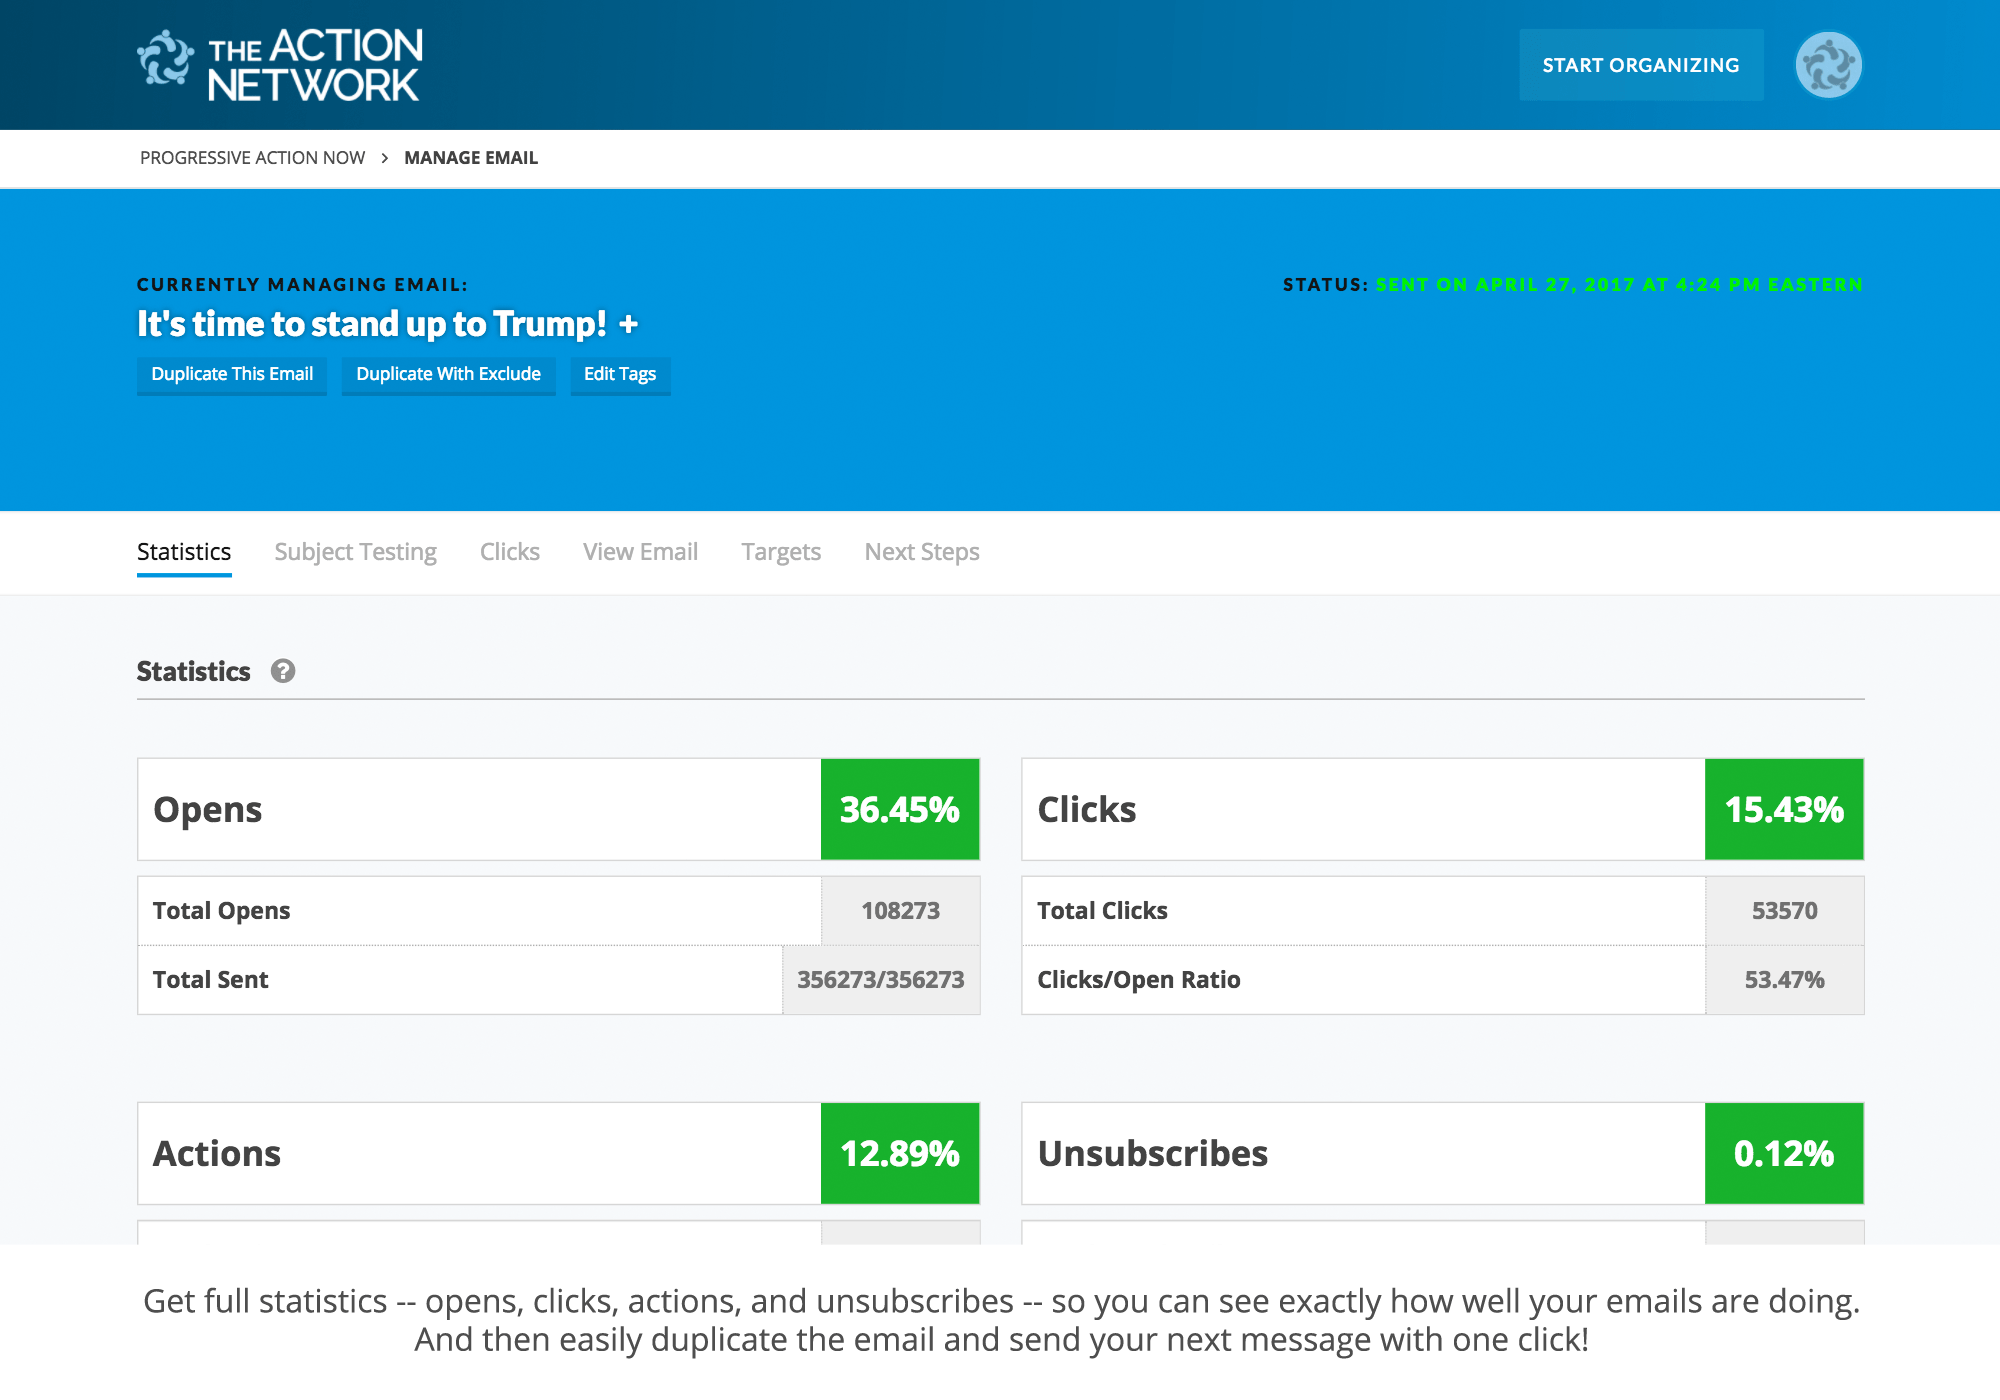Click Clicks/Open Ratio value 53.47%
The height and width of the screenshot is (1400, 2000).
pos(1784,980)
